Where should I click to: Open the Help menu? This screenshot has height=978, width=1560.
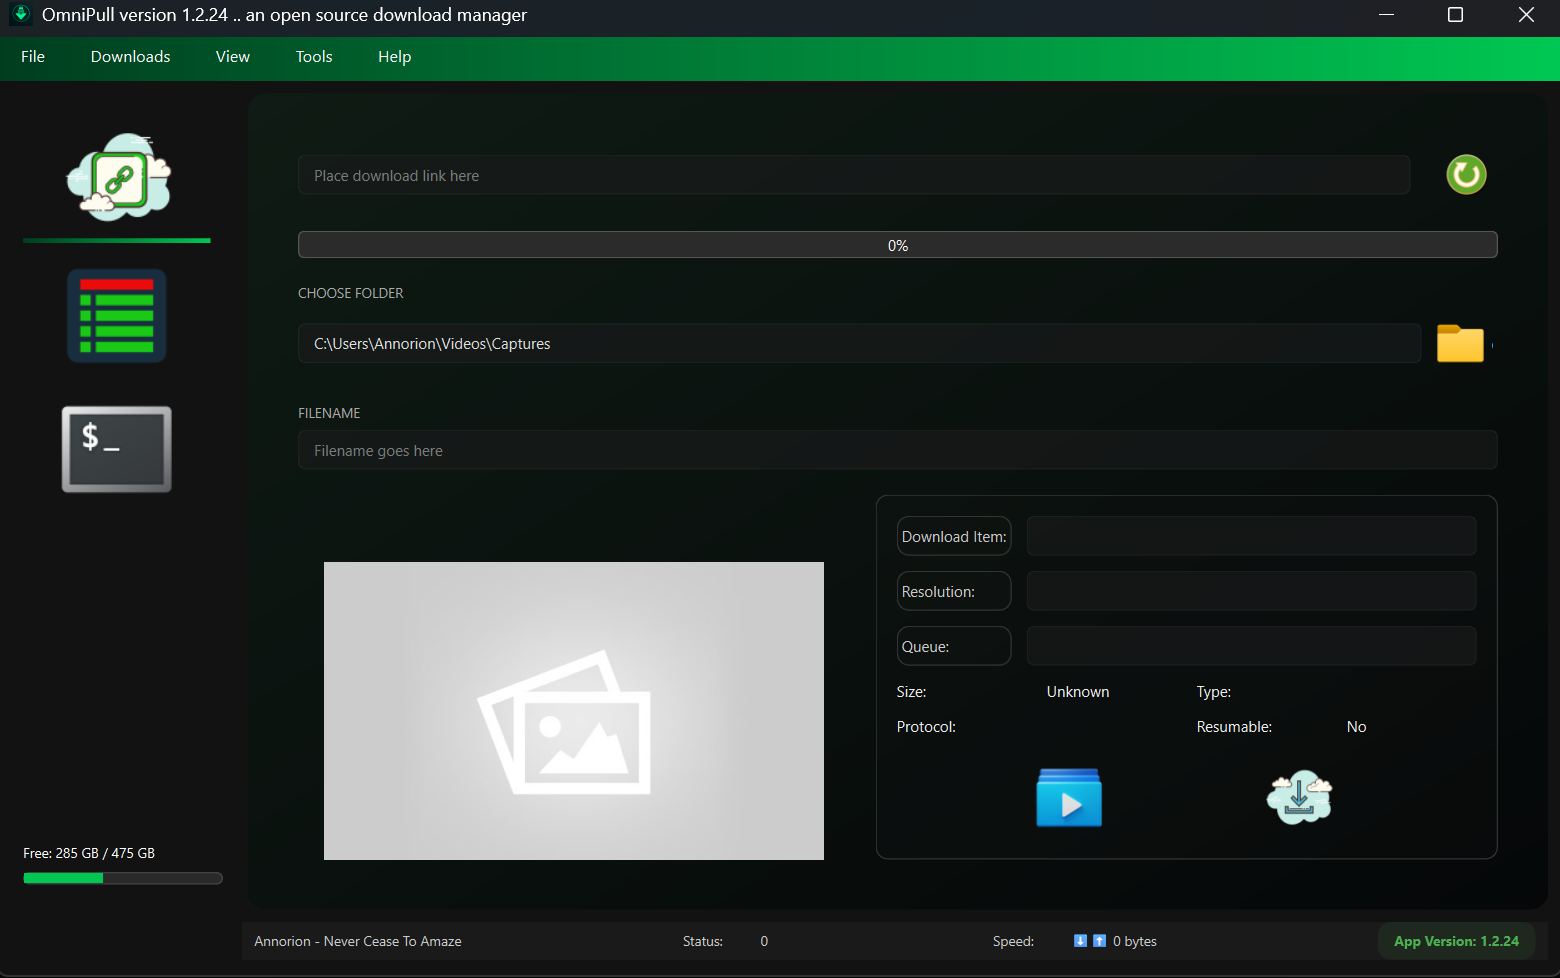point(395,57)
